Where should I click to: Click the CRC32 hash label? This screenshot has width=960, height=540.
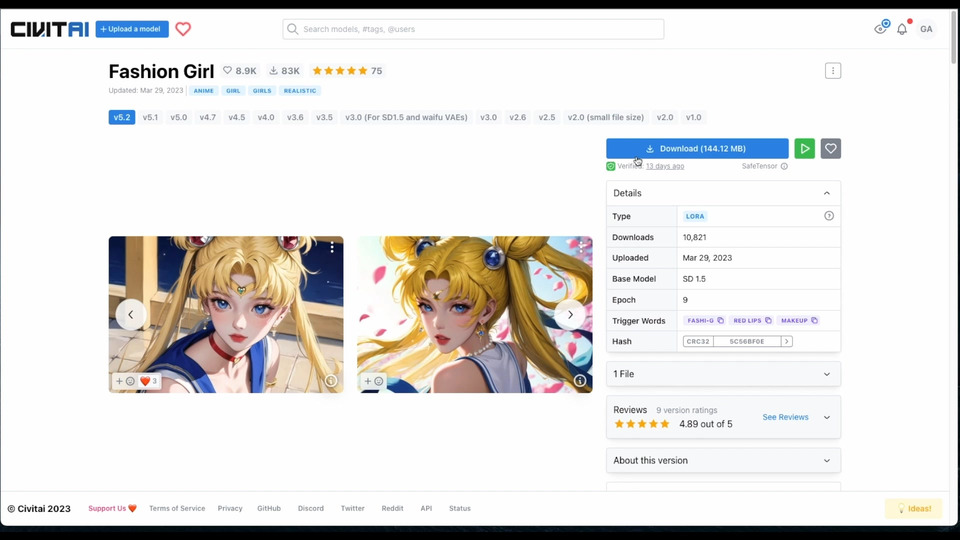[x=698, y=341]
